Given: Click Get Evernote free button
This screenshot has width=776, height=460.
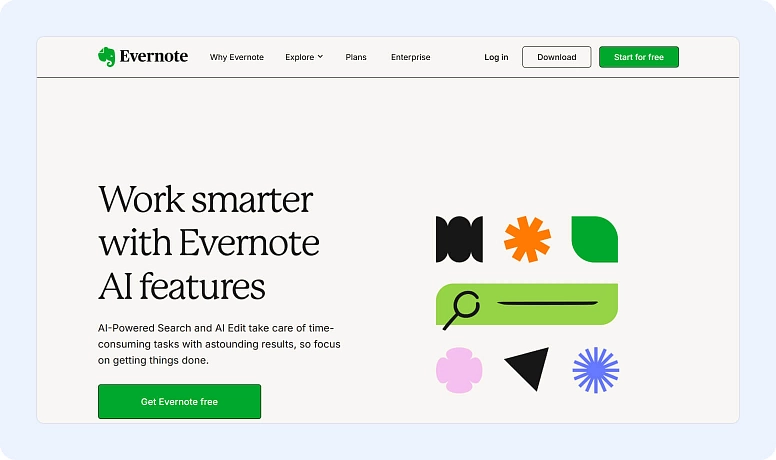Looking at the screenshot, I should click(179, 402).
